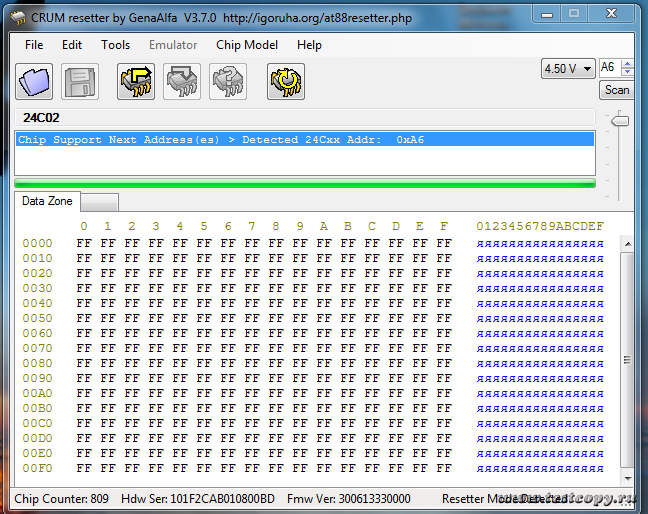648x514 pixels.
Task: Click the Read chip icon
Action: coord(136,81)
